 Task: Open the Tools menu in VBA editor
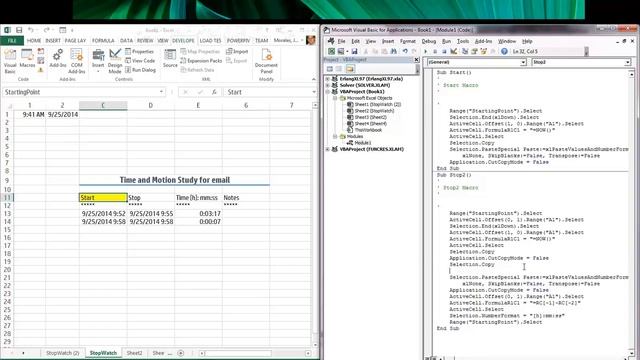coord(462,41)
